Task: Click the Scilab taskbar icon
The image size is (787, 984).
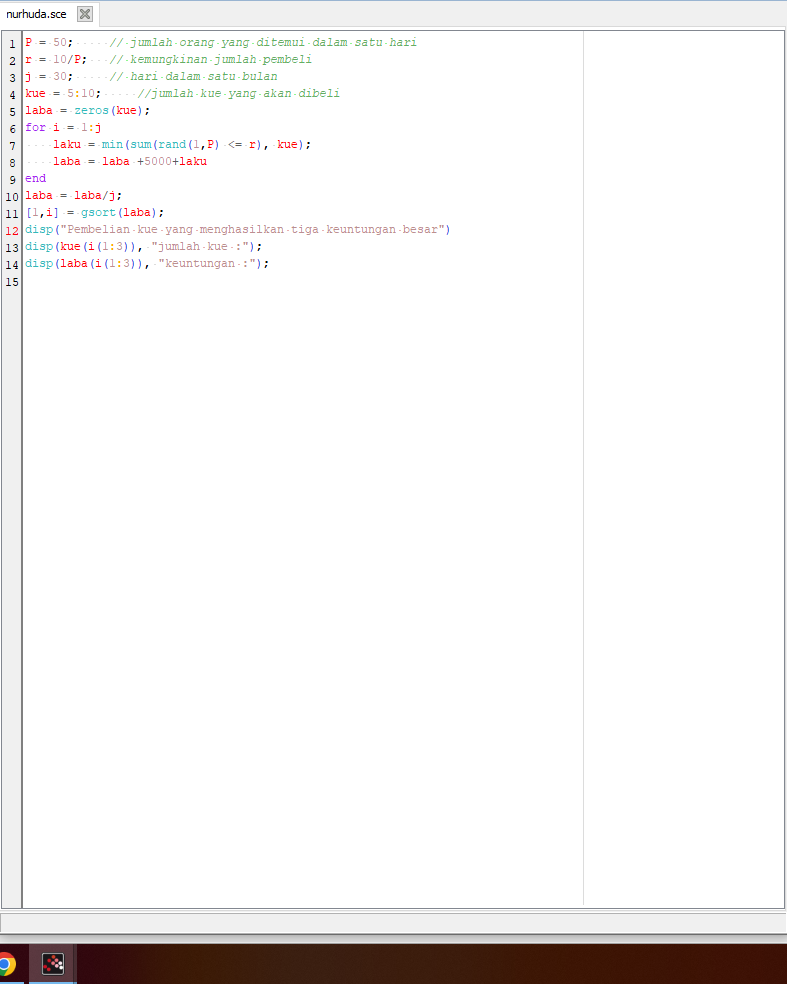Action: click(x=53, y=964)
